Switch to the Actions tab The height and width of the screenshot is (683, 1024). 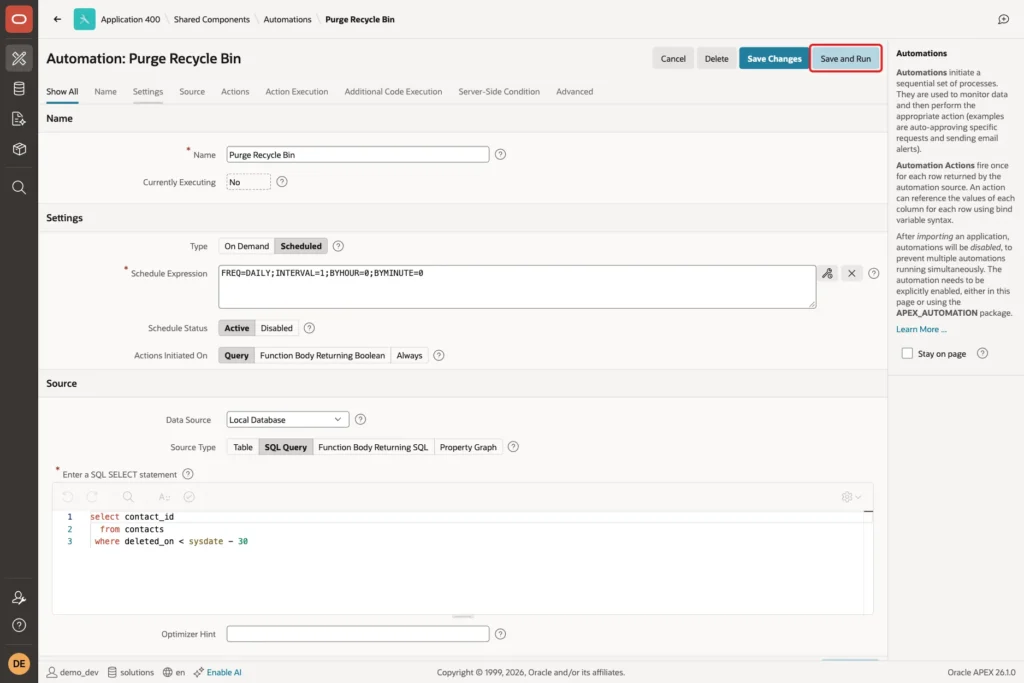(235, 91)
